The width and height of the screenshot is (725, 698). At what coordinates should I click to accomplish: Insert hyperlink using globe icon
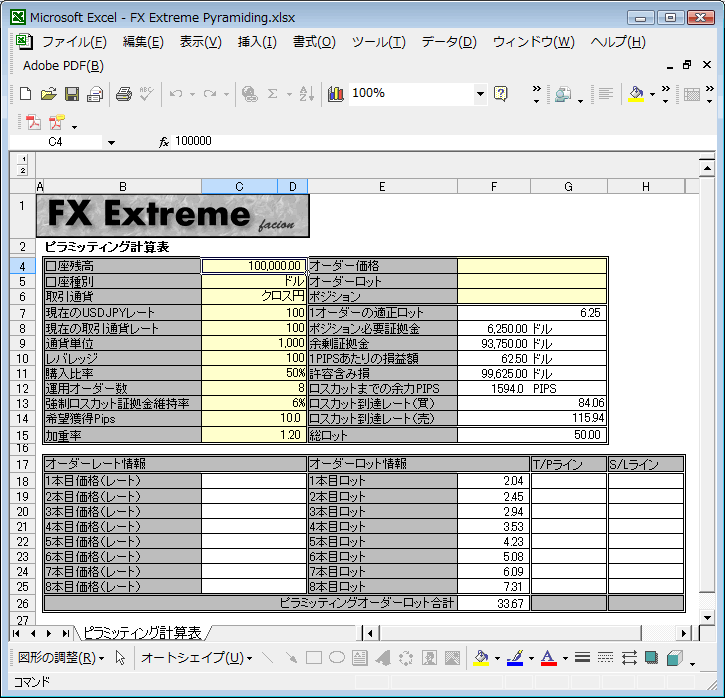(250, 94)
